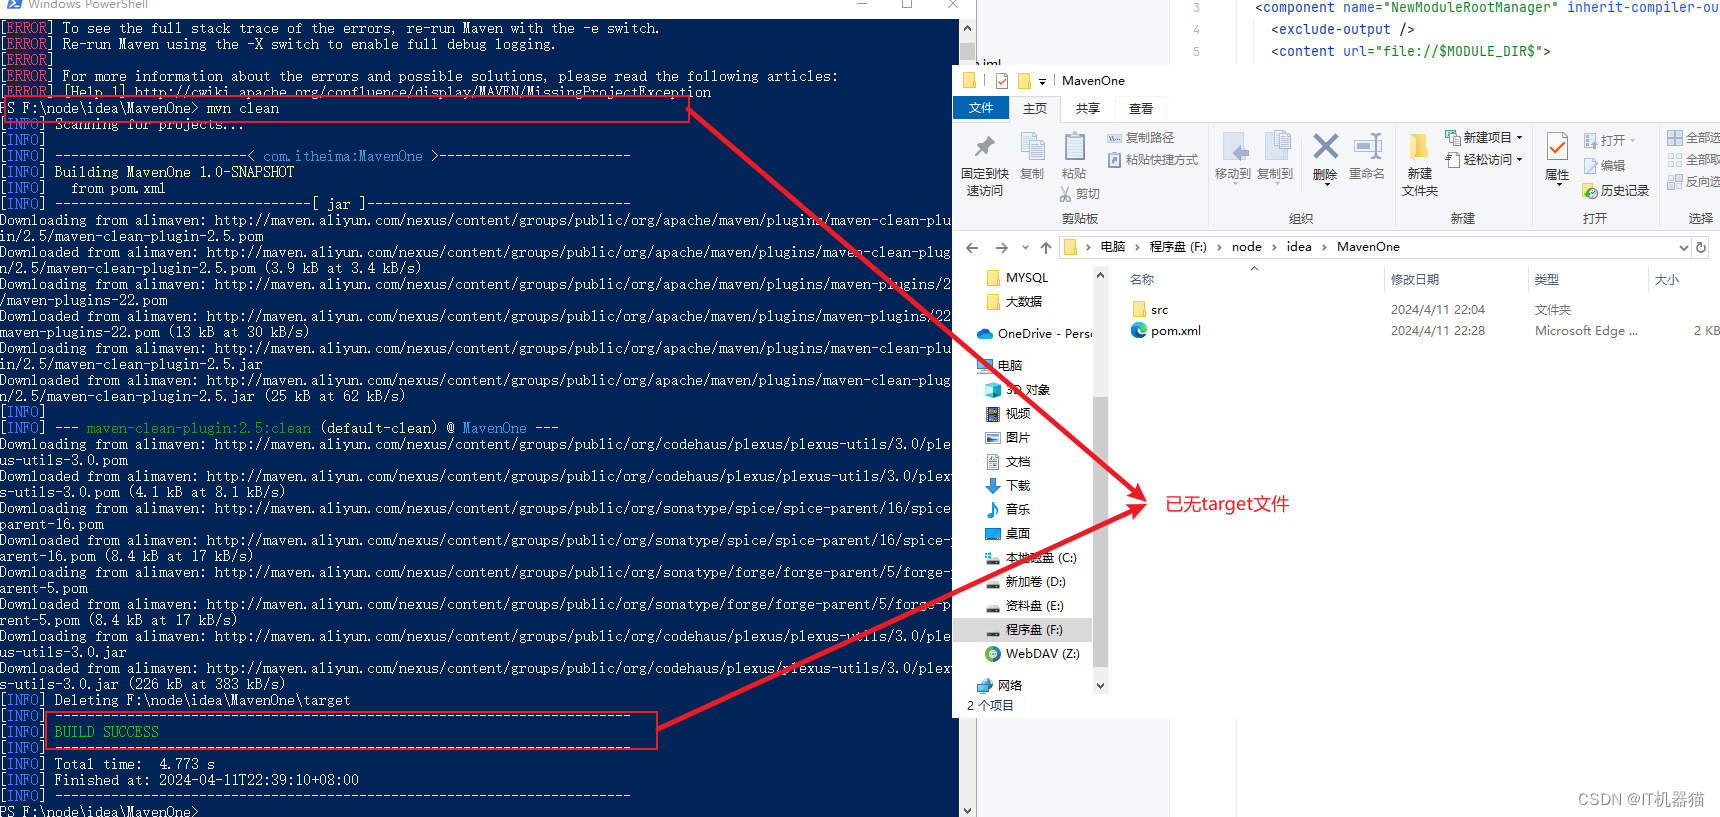Click the properties quick access toolbar icon
The width and height of the screenshot is (1720, 817).
tap(1002, 81)
